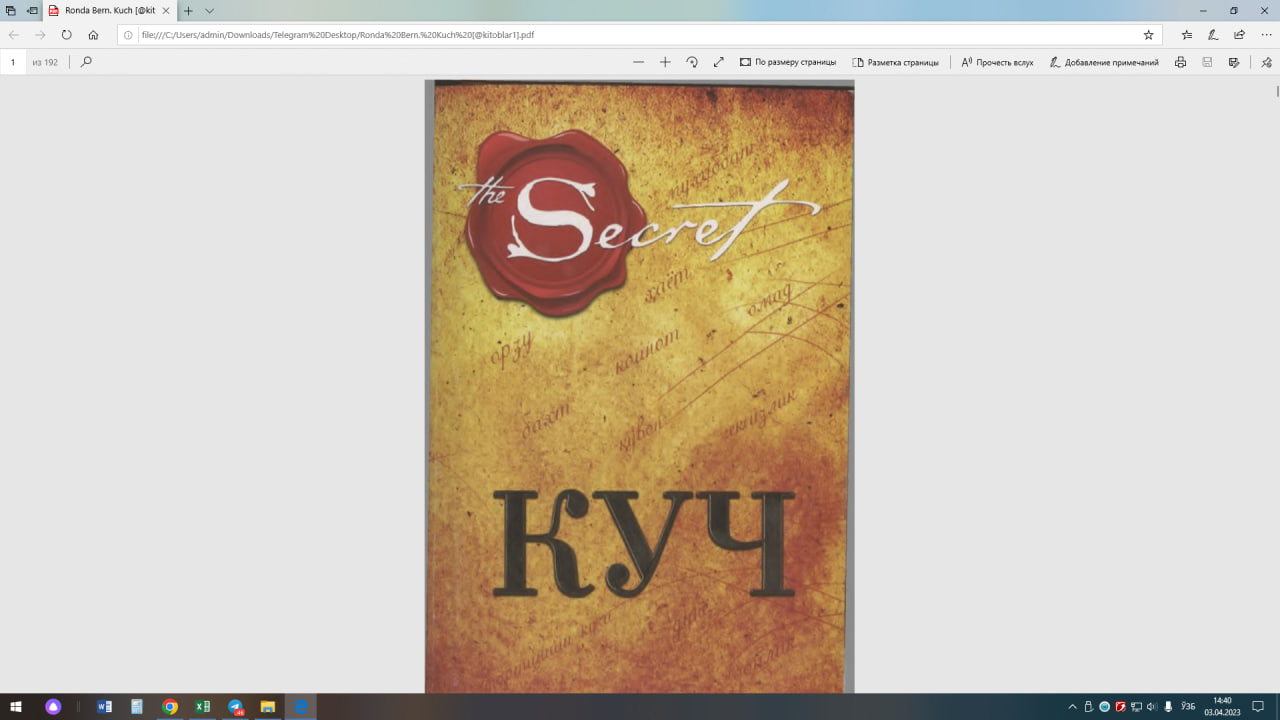Open Settings and more menu
The image size is (1280, 720).
coord(1265,34)
